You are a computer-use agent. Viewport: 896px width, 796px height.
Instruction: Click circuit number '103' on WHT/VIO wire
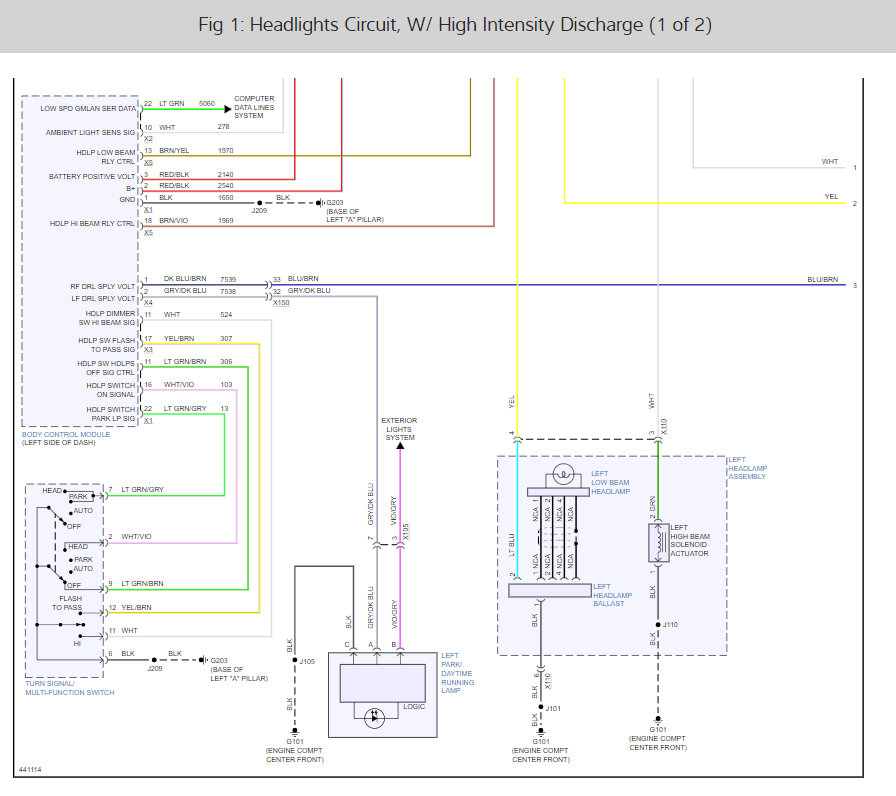226,385
